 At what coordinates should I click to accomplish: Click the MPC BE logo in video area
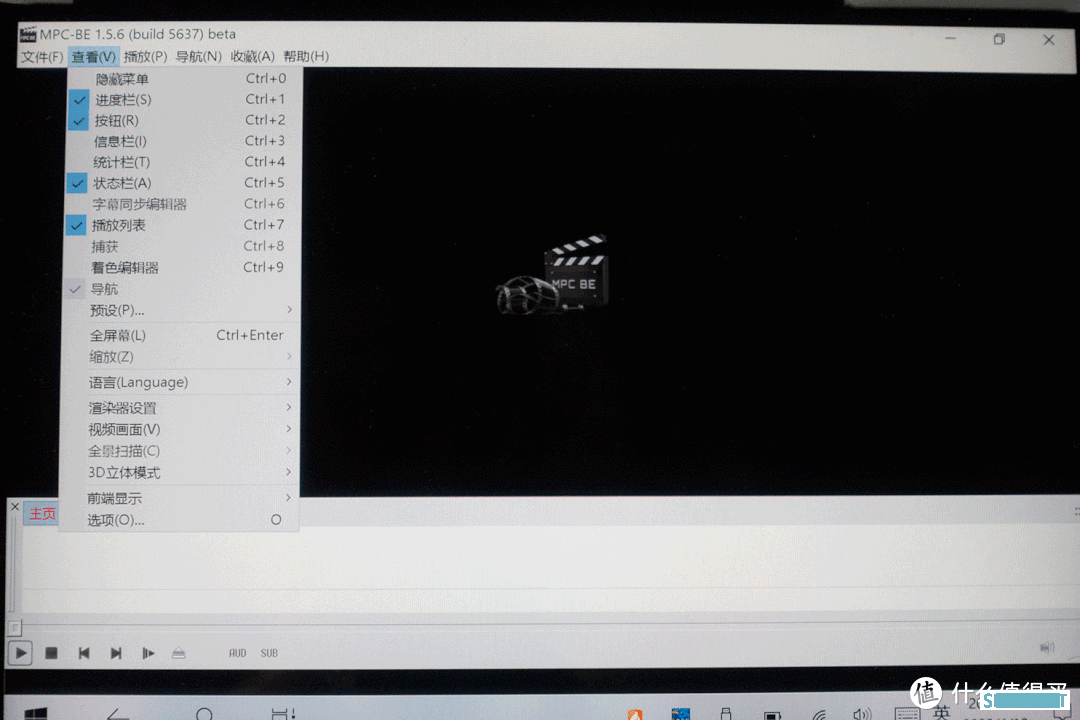coord(552,275)
